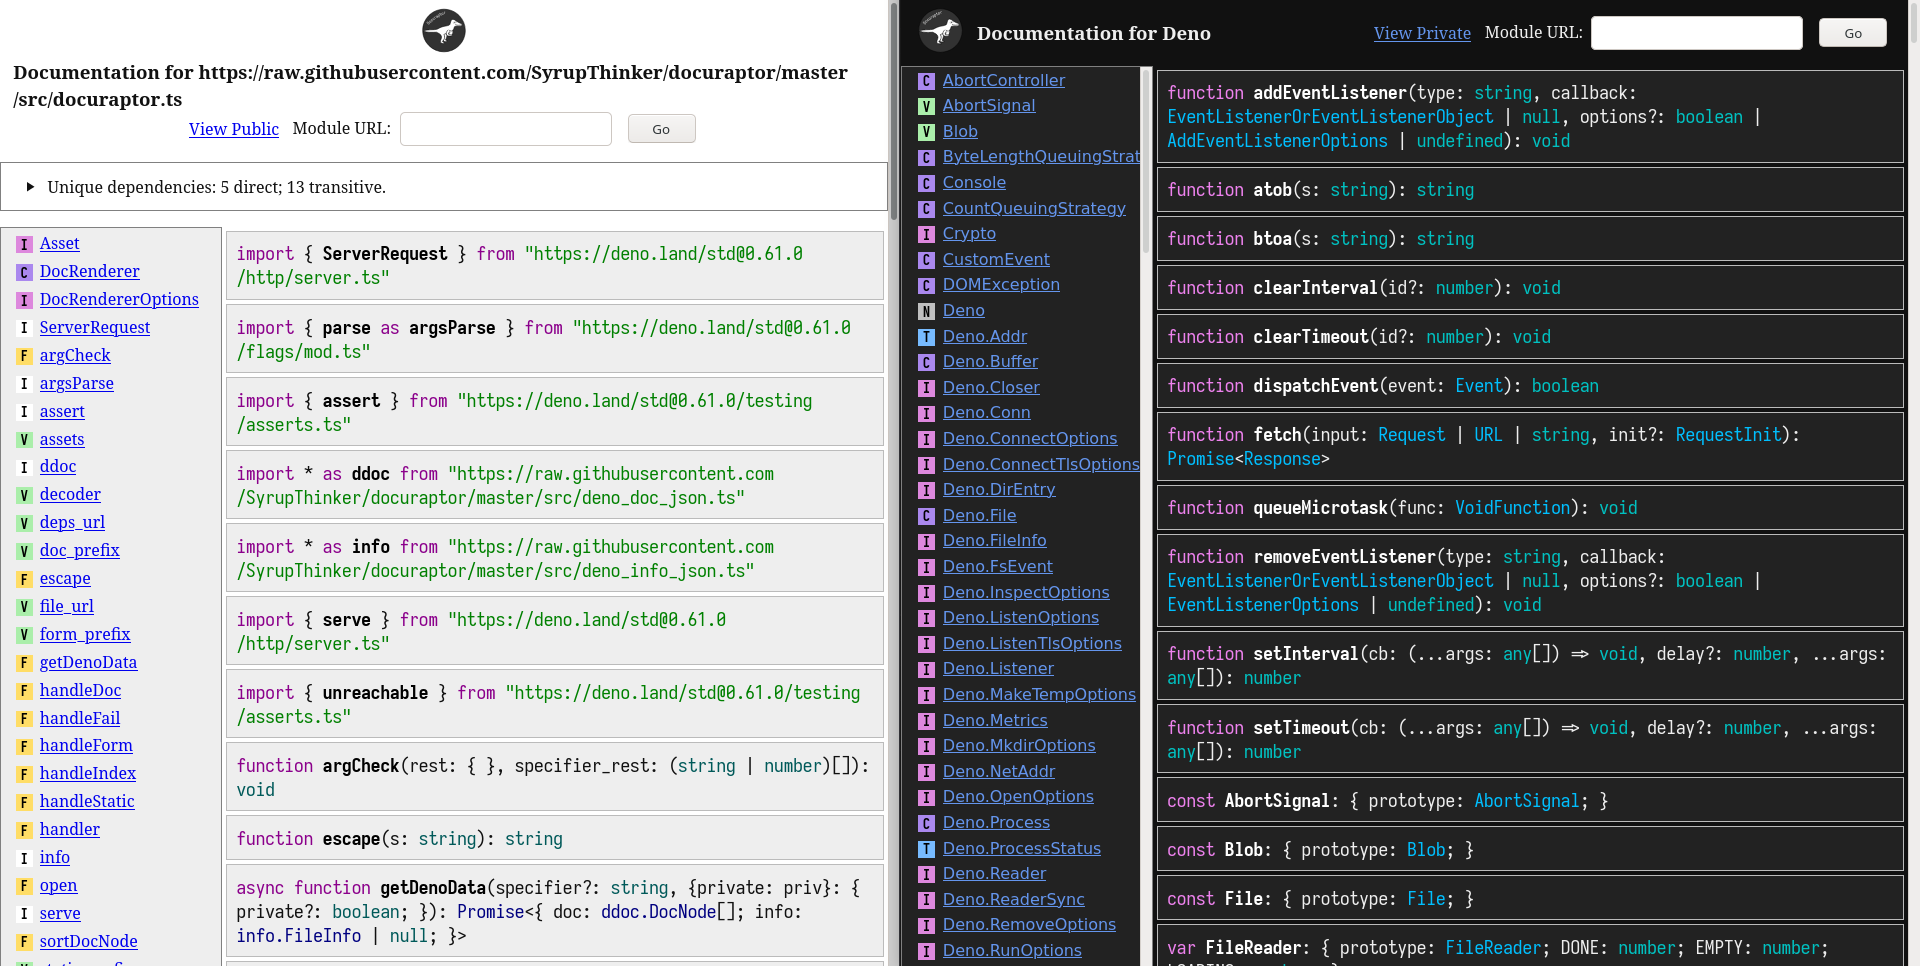The height and width of the screenshot is (966, 1920).
Task: Click the argCheck function declaration
Action: [x=555, y=778]
